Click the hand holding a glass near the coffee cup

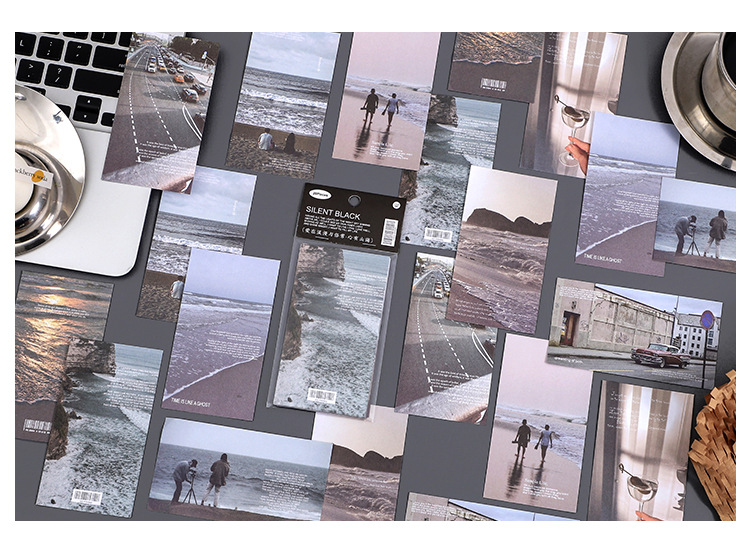(578, 154)
